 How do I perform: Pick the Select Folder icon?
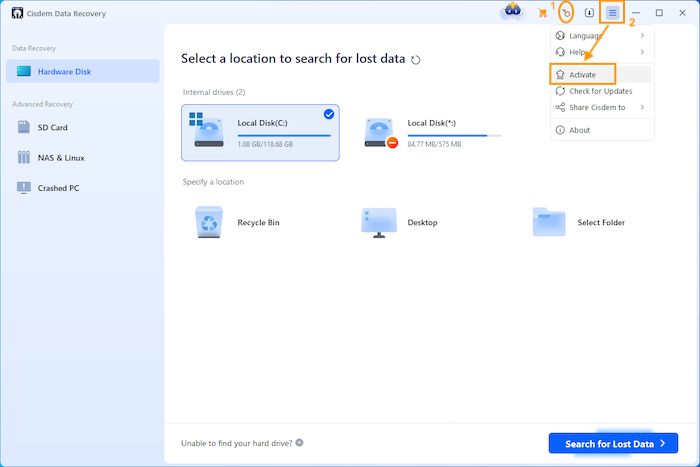(550, 222)
